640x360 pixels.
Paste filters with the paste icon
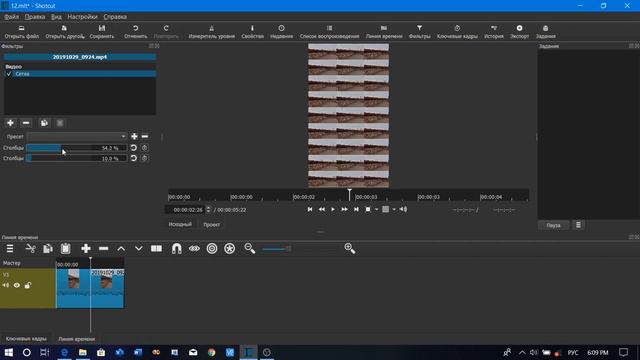pyautogui.click(x=60, y=123)
